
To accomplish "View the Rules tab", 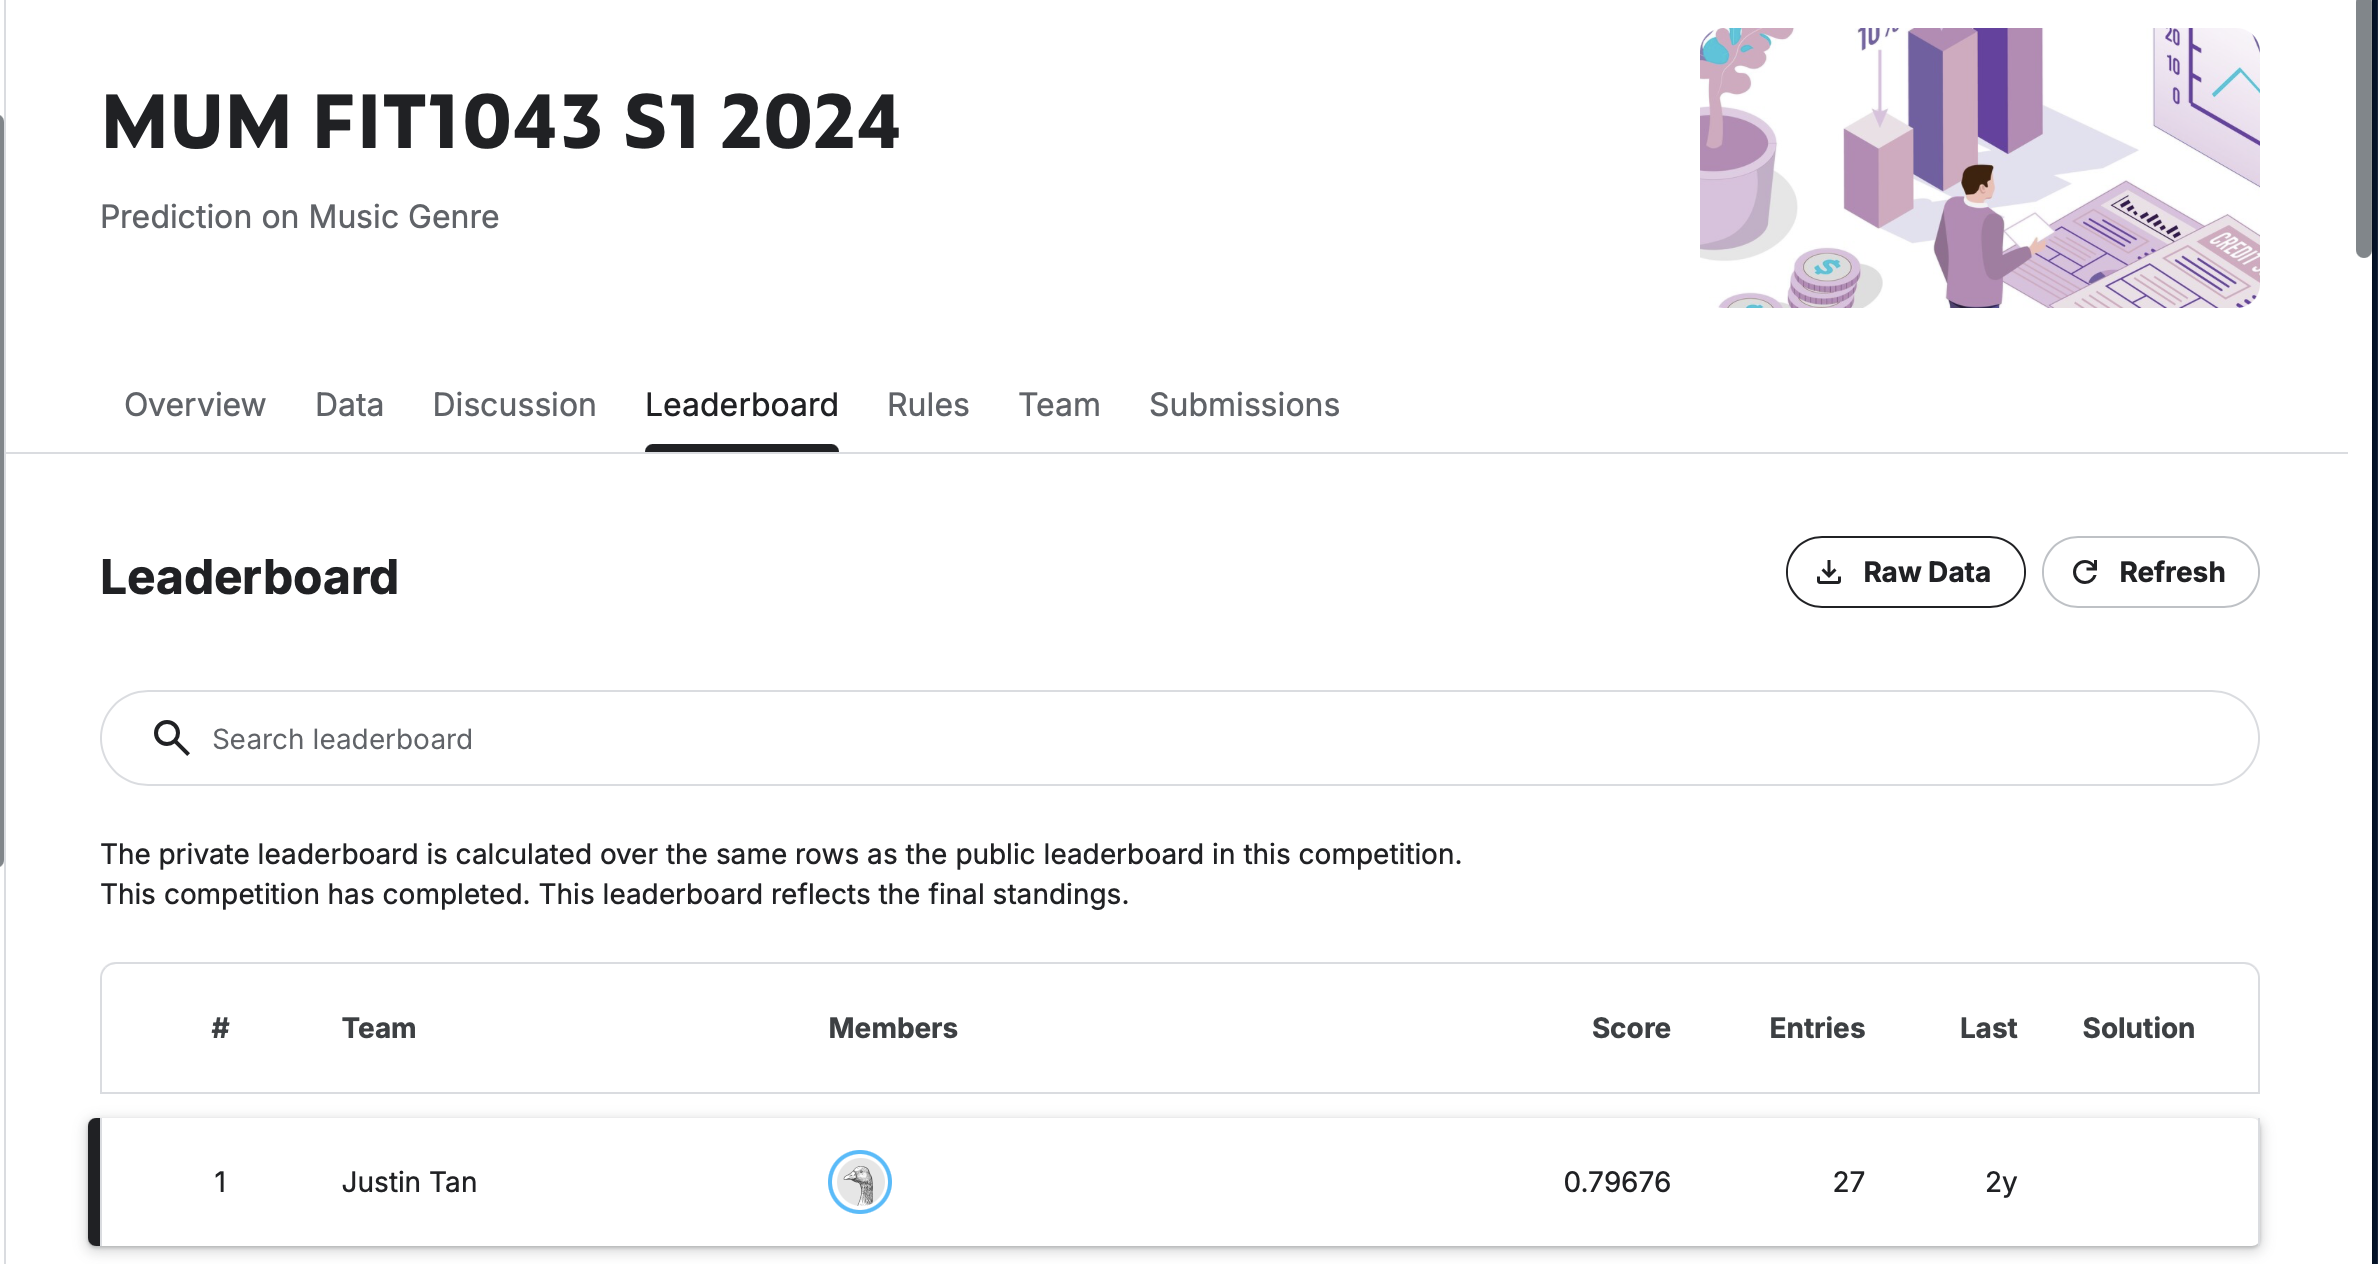I will pyautogui.click(x=928, y=405).
